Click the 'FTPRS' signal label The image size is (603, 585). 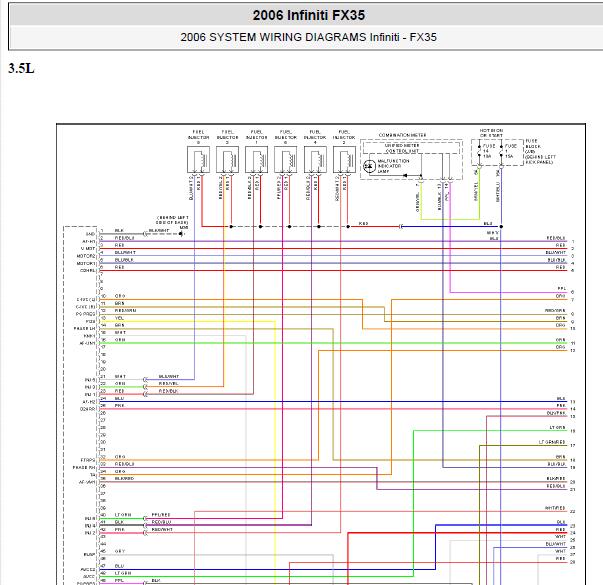tap(88, 460)
